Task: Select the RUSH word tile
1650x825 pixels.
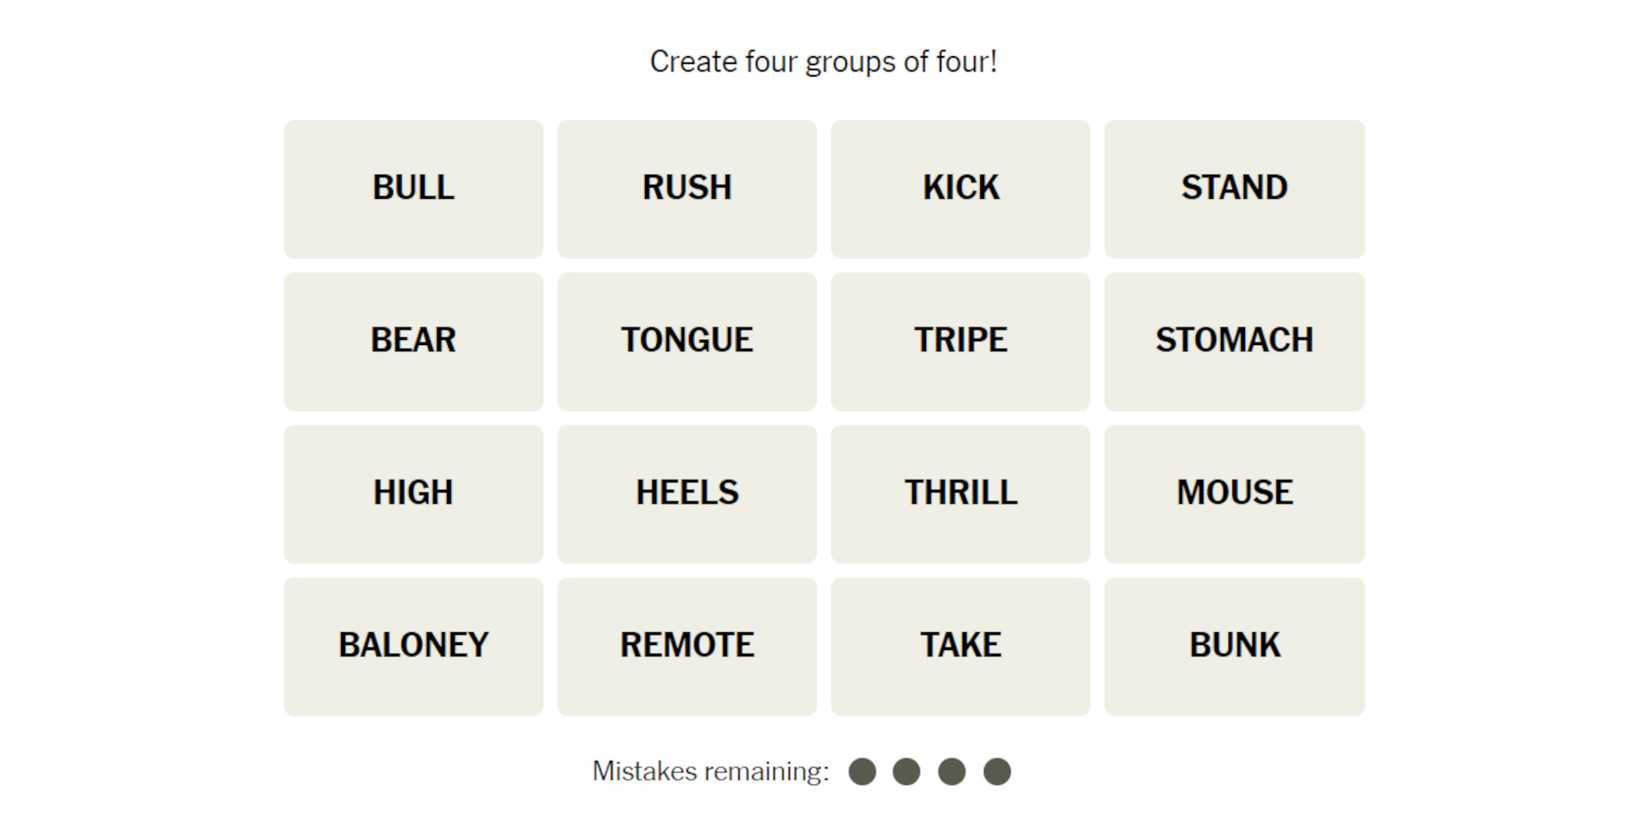Action: click(x=687, y=189)
